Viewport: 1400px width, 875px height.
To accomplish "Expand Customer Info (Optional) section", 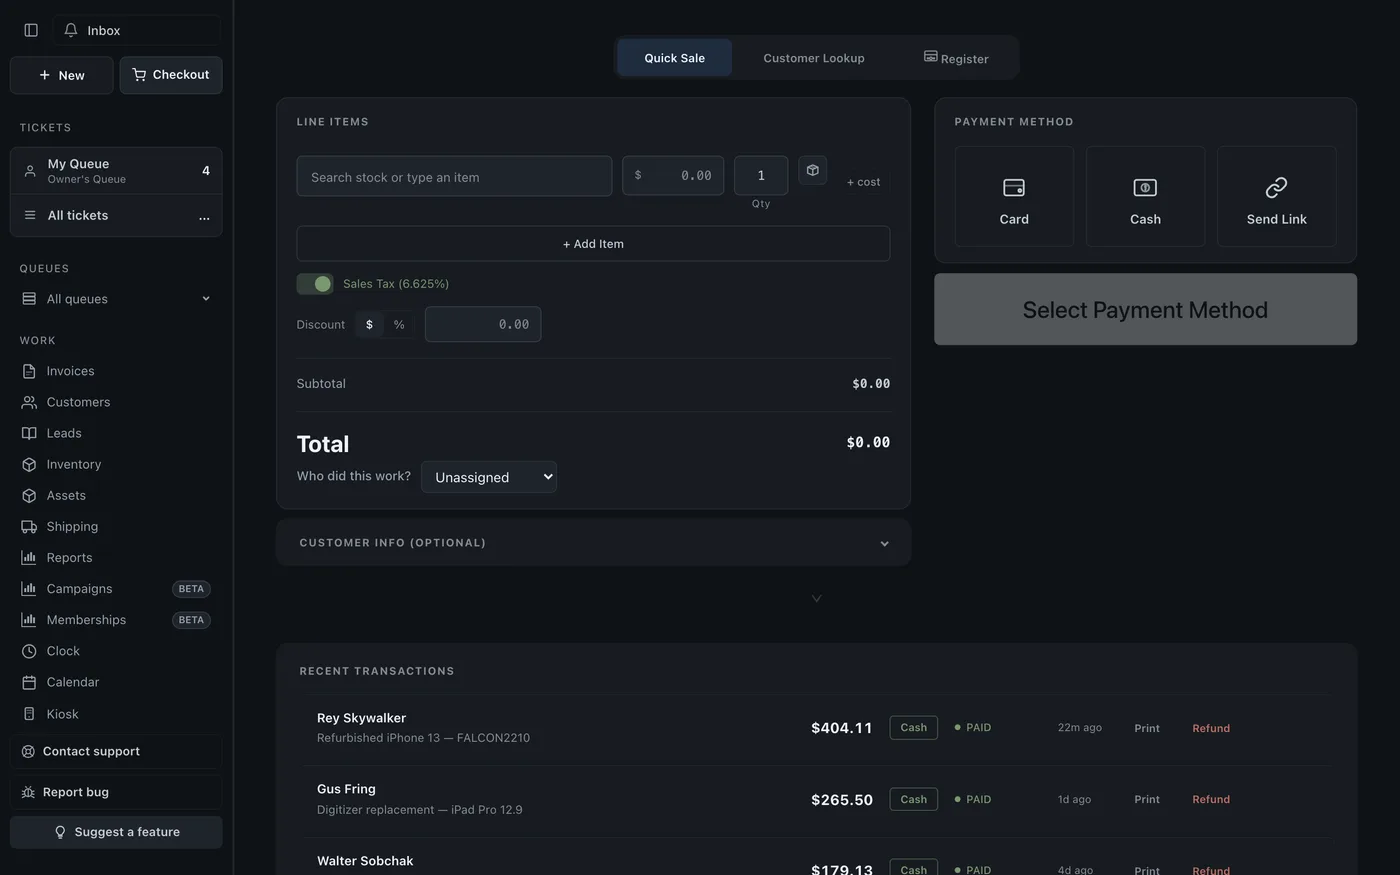I will (594, 543).
